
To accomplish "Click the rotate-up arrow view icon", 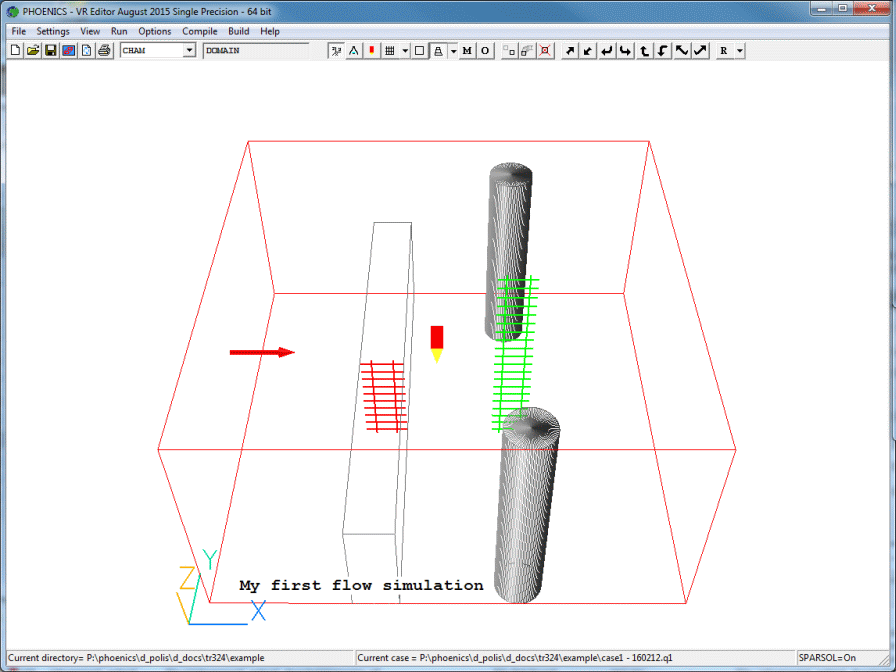I will pos(644,50).
